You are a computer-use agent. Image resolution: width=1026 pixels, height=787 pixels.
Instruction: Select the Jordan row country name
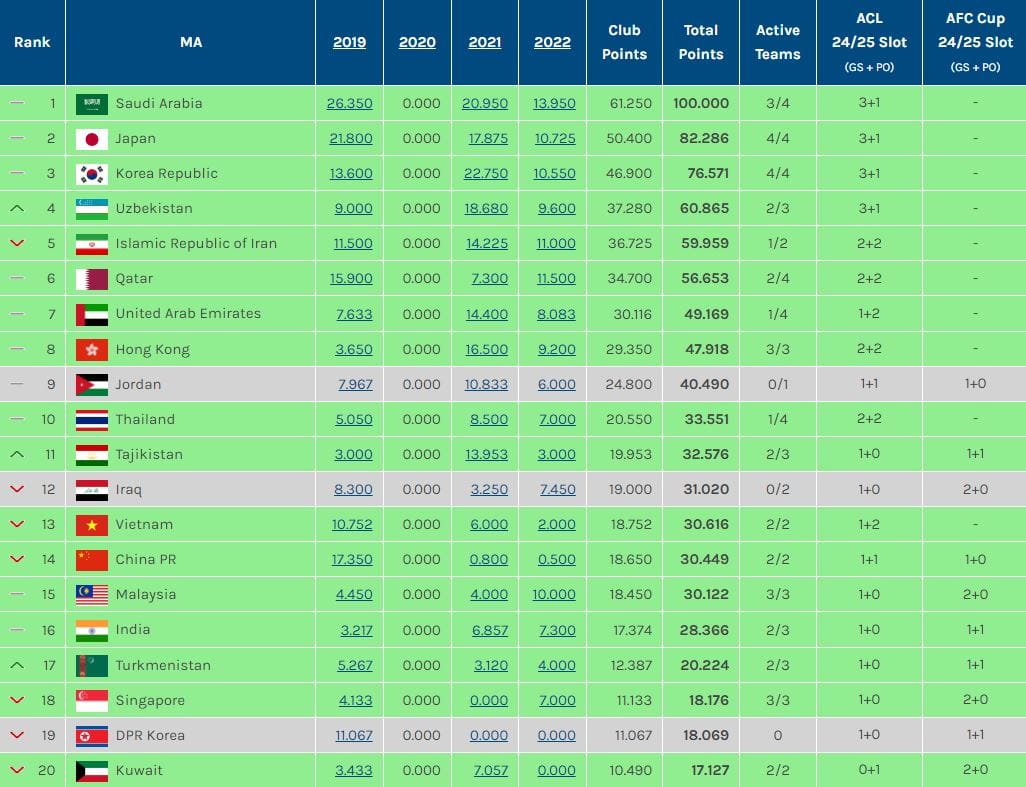click(138, 385)
